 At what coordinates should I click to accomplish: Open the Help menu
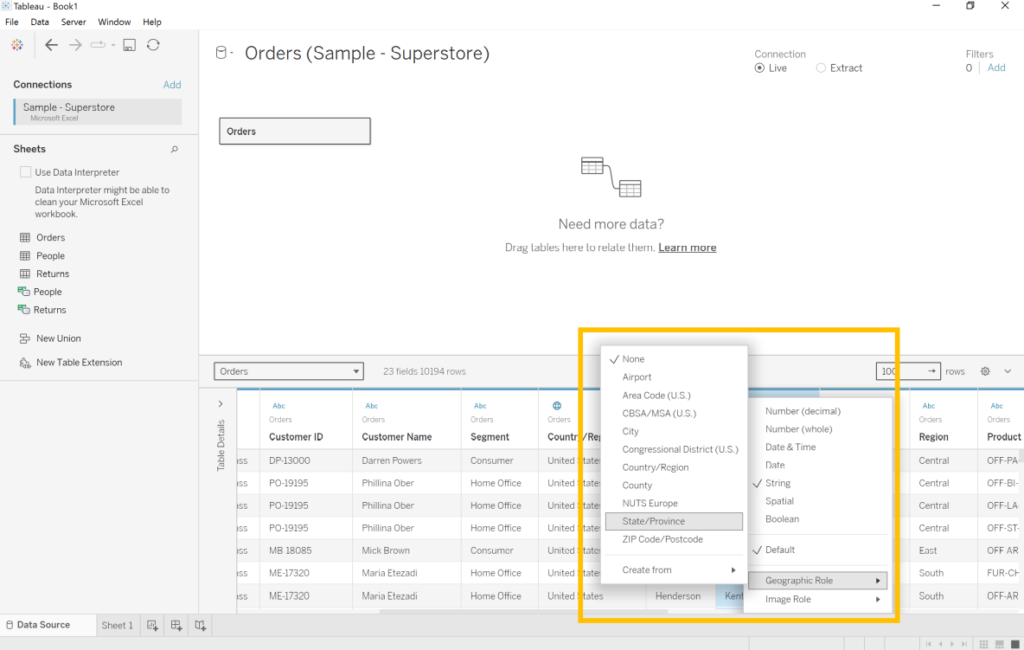click(x=152, y=22)
